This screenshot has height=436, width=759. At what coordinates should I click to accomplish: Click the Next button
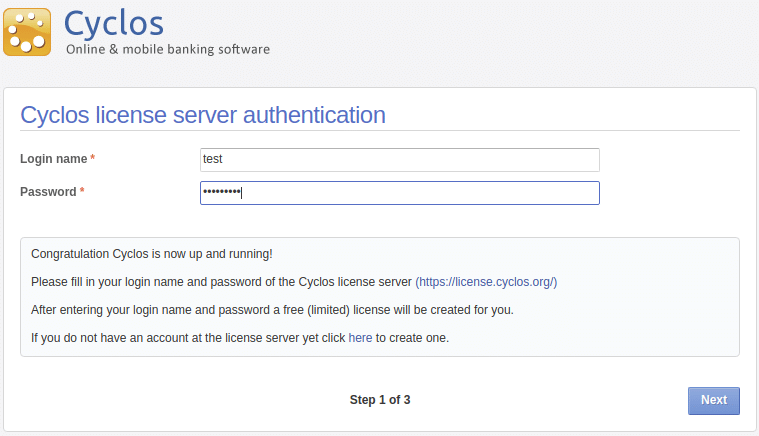[713, 400]
